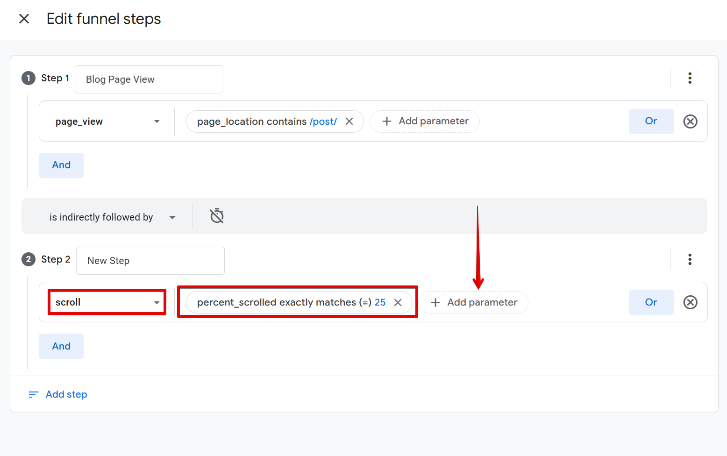Focus the Blog Page View name field
Viewport: 727px width, 456px height.
click(149, 79)
